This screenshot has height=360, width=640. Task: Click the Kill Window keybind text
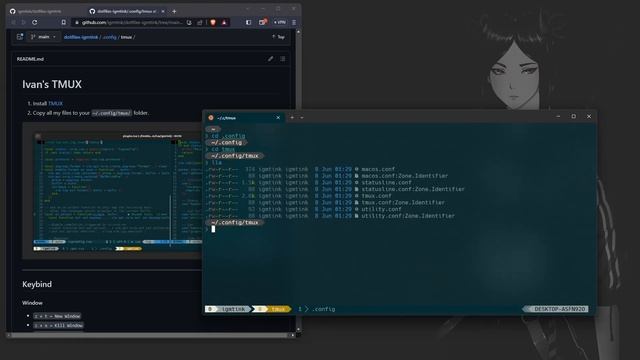click(58, 325)
